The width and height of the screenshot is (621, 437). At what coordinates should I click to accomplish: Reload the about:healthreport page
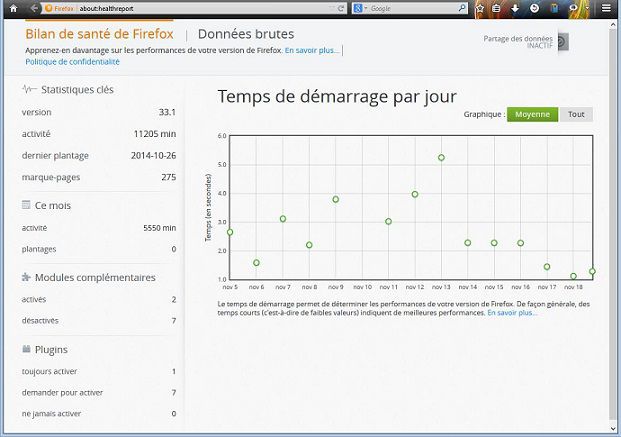point(341,8)
